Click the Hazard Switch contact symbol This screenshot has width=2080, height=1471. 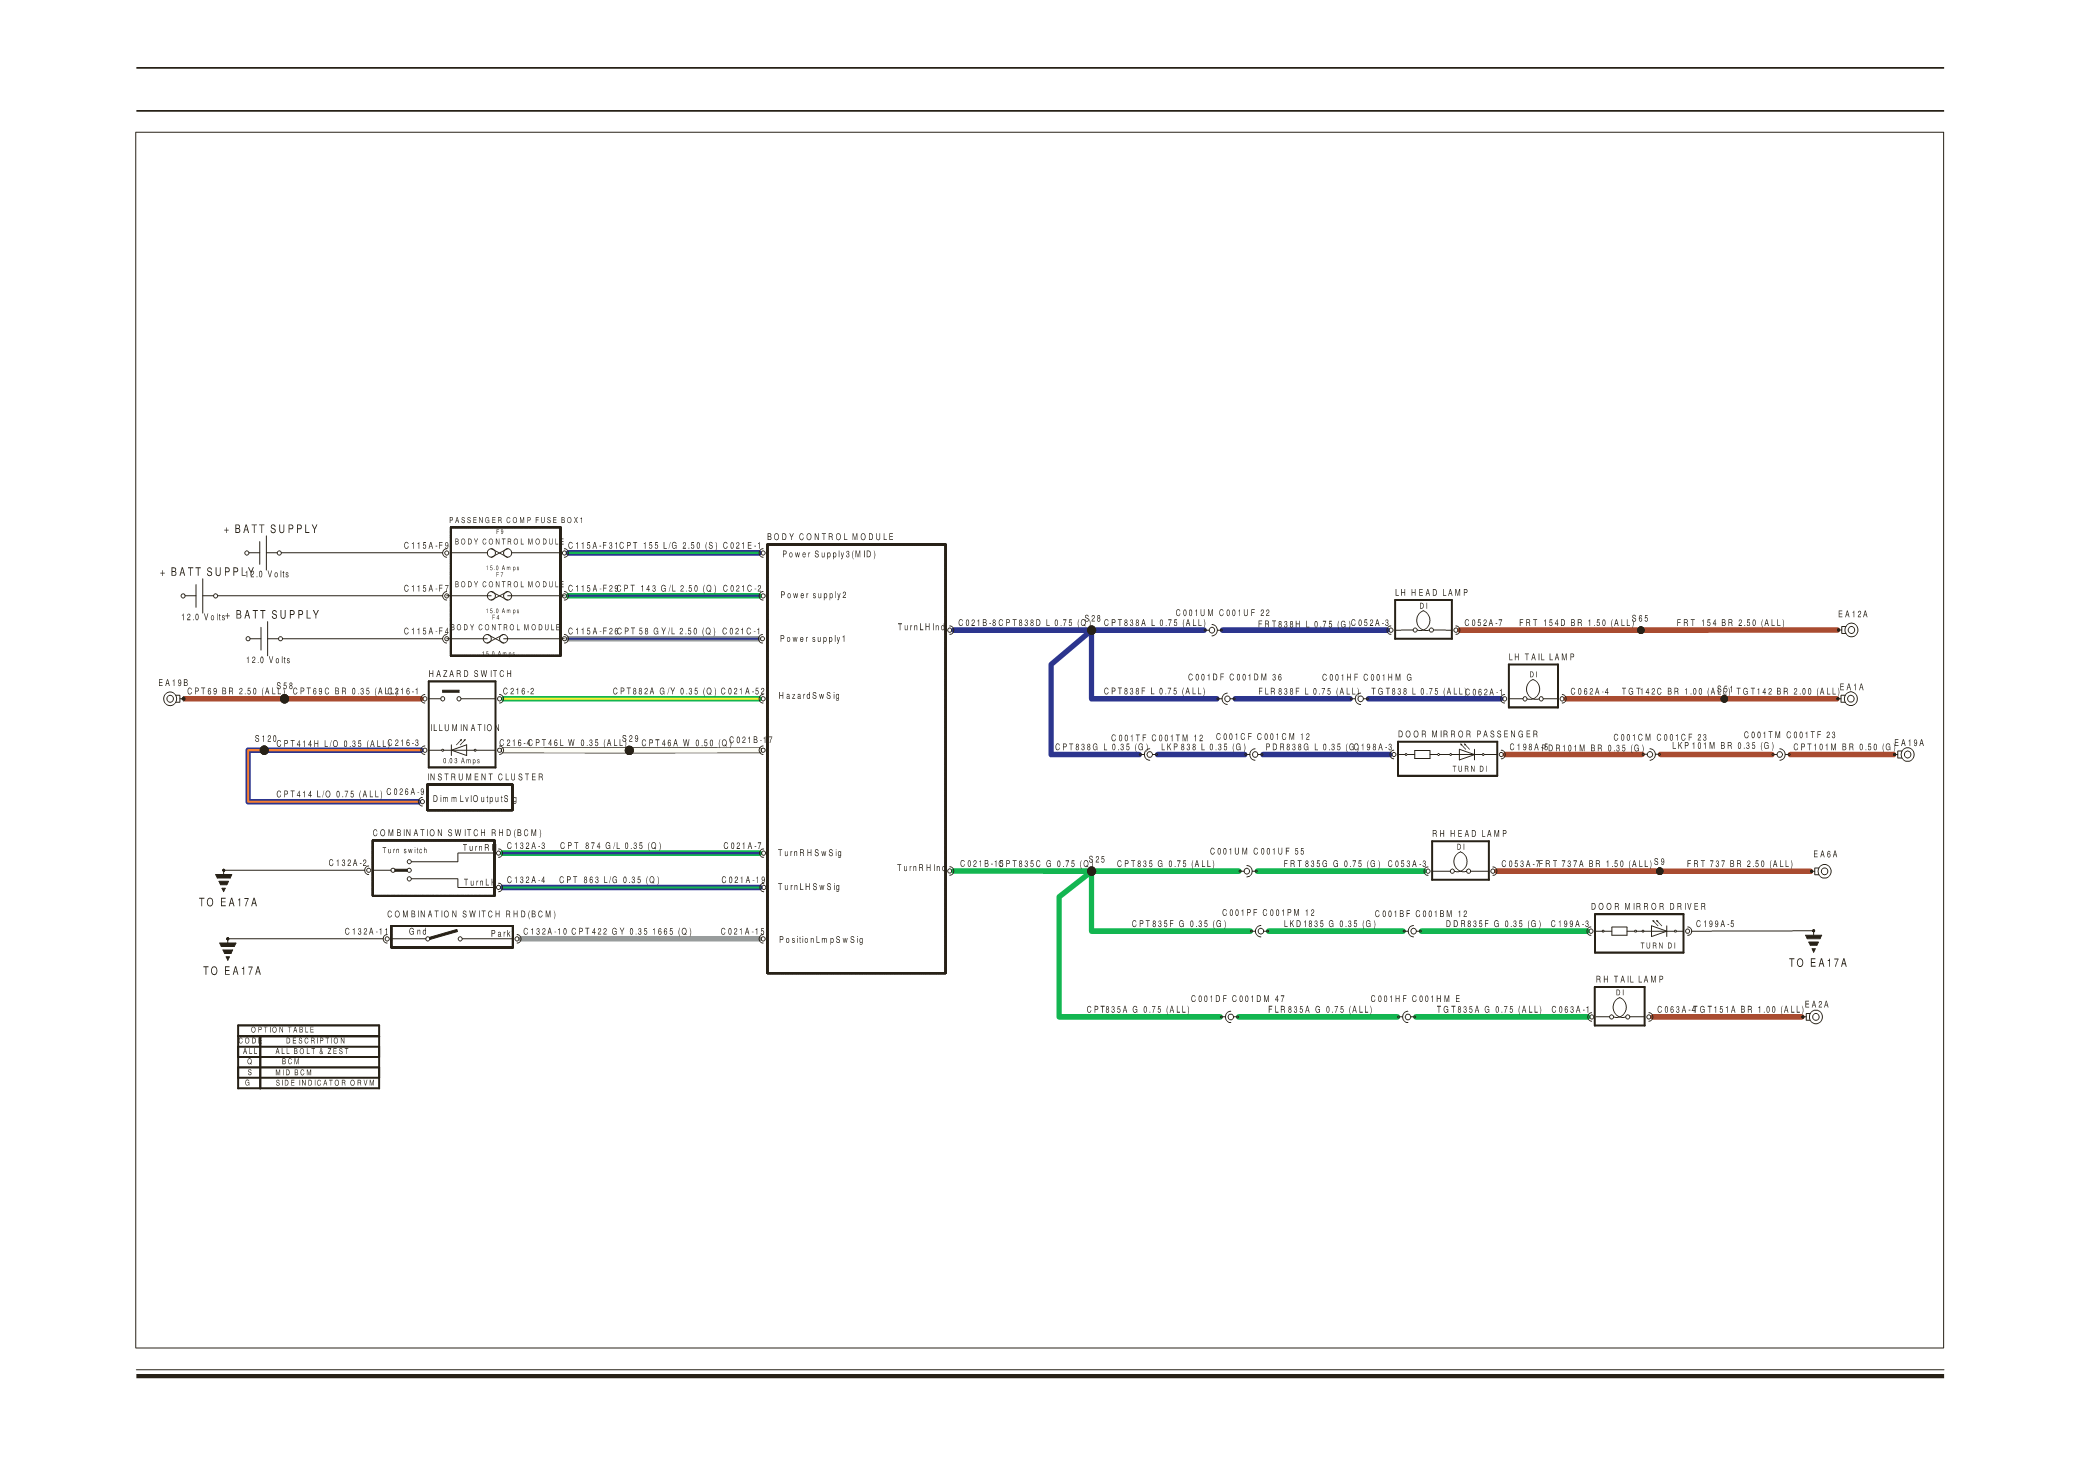[451, 696]
